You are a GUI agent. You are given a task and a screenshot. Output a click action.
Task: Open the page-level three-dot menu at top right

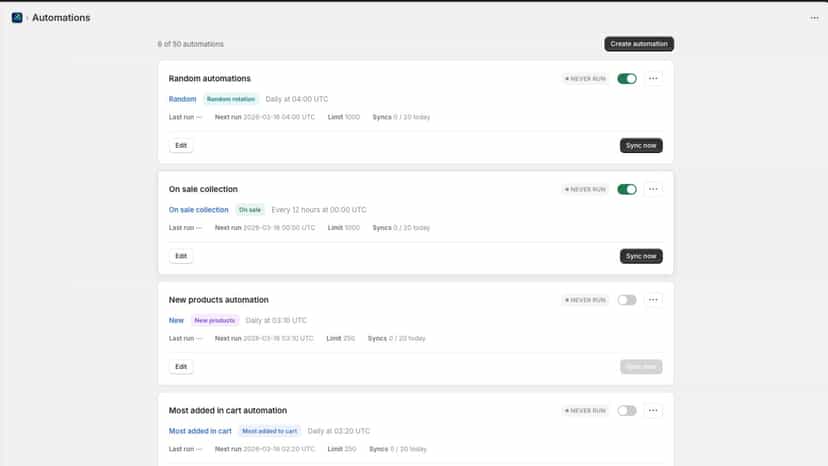tap(814, 18)
